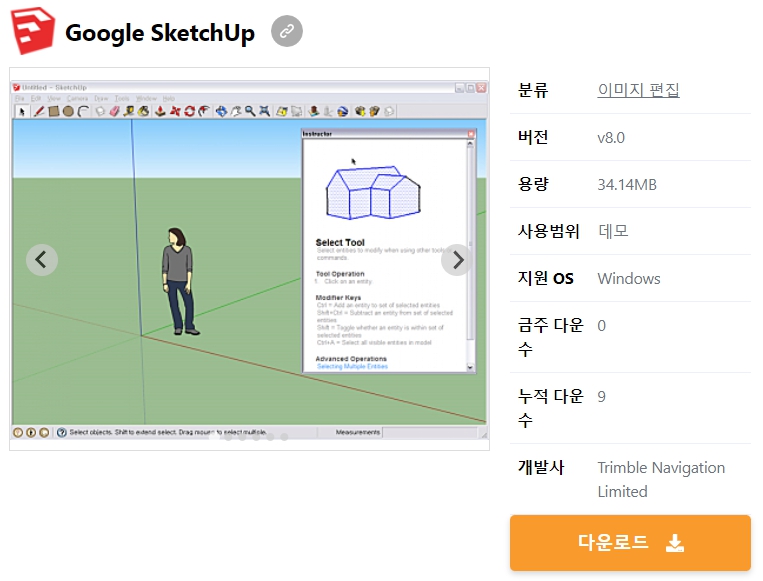Click the red SketchUp logo icon

[33, 31]
